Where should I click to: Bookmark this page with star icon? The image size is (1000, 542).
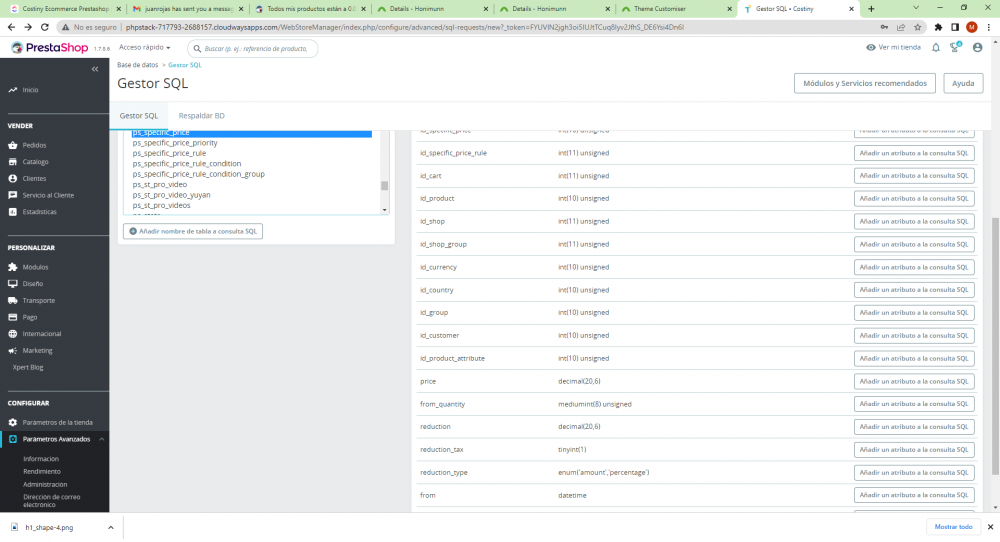point(918,27)
